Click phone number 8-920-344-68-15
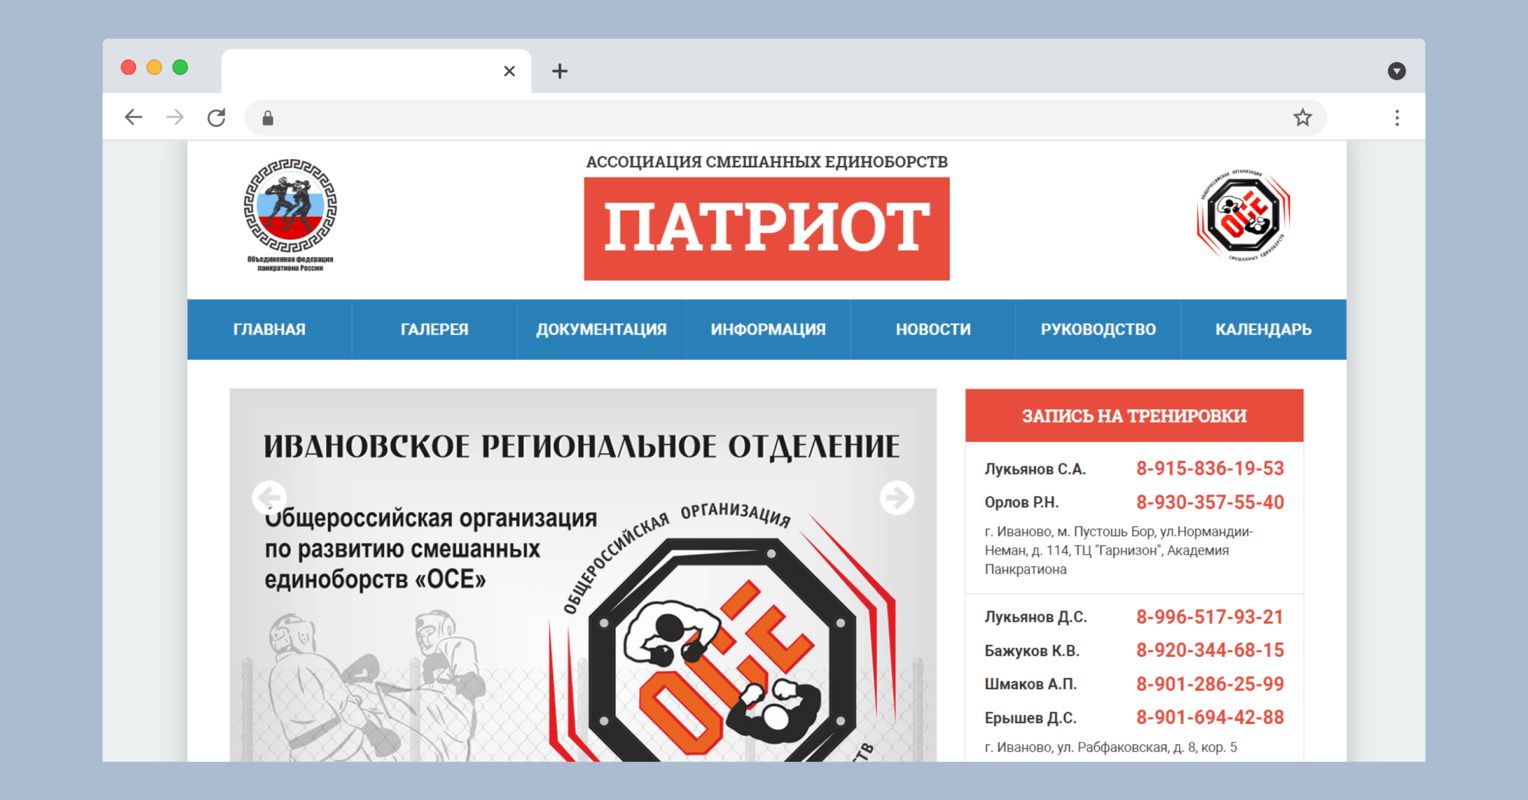Viewport: 1528px width, 800px height. pos(1210,650)
